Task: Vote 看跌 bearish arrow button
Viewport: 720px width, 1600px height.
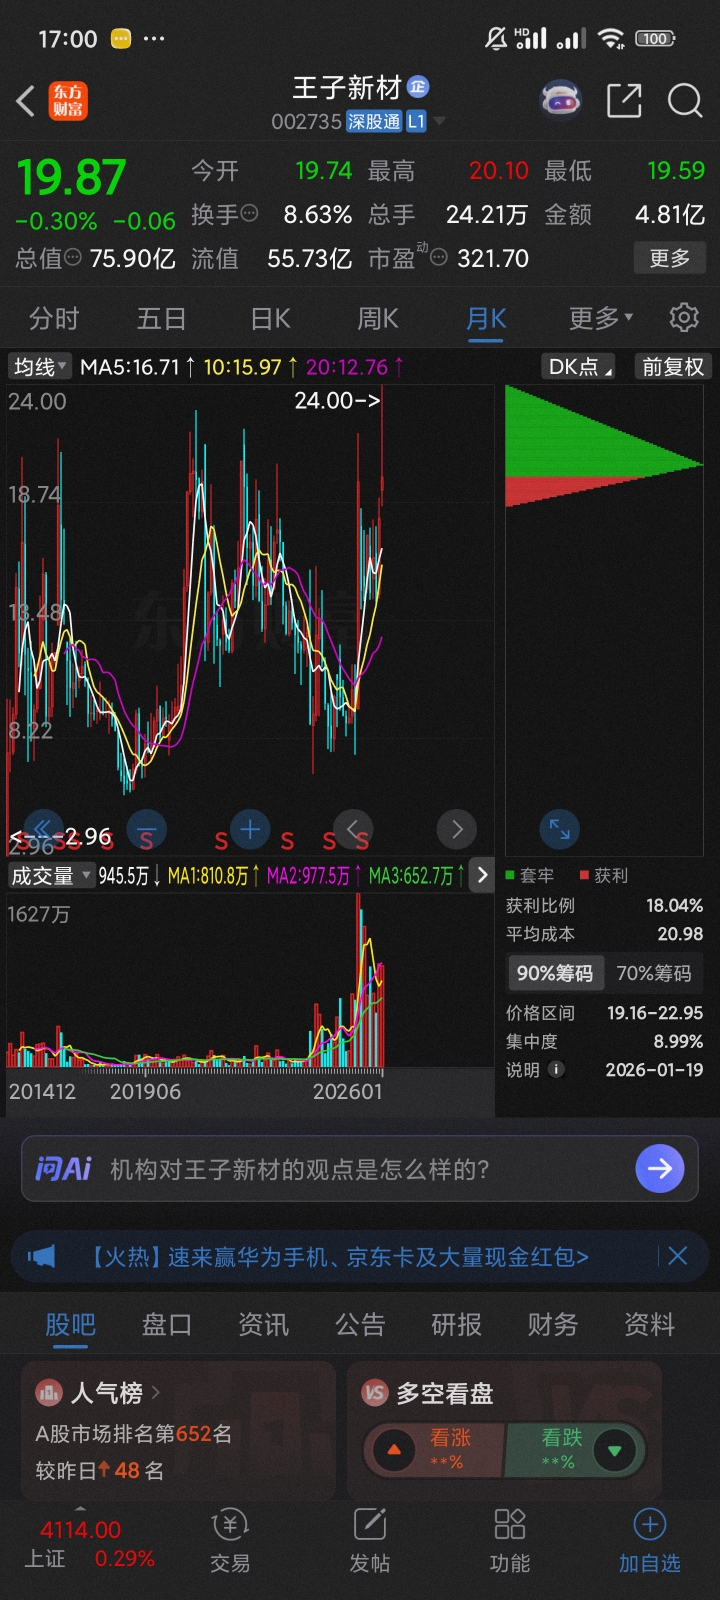Action: tap(614, 1449)
